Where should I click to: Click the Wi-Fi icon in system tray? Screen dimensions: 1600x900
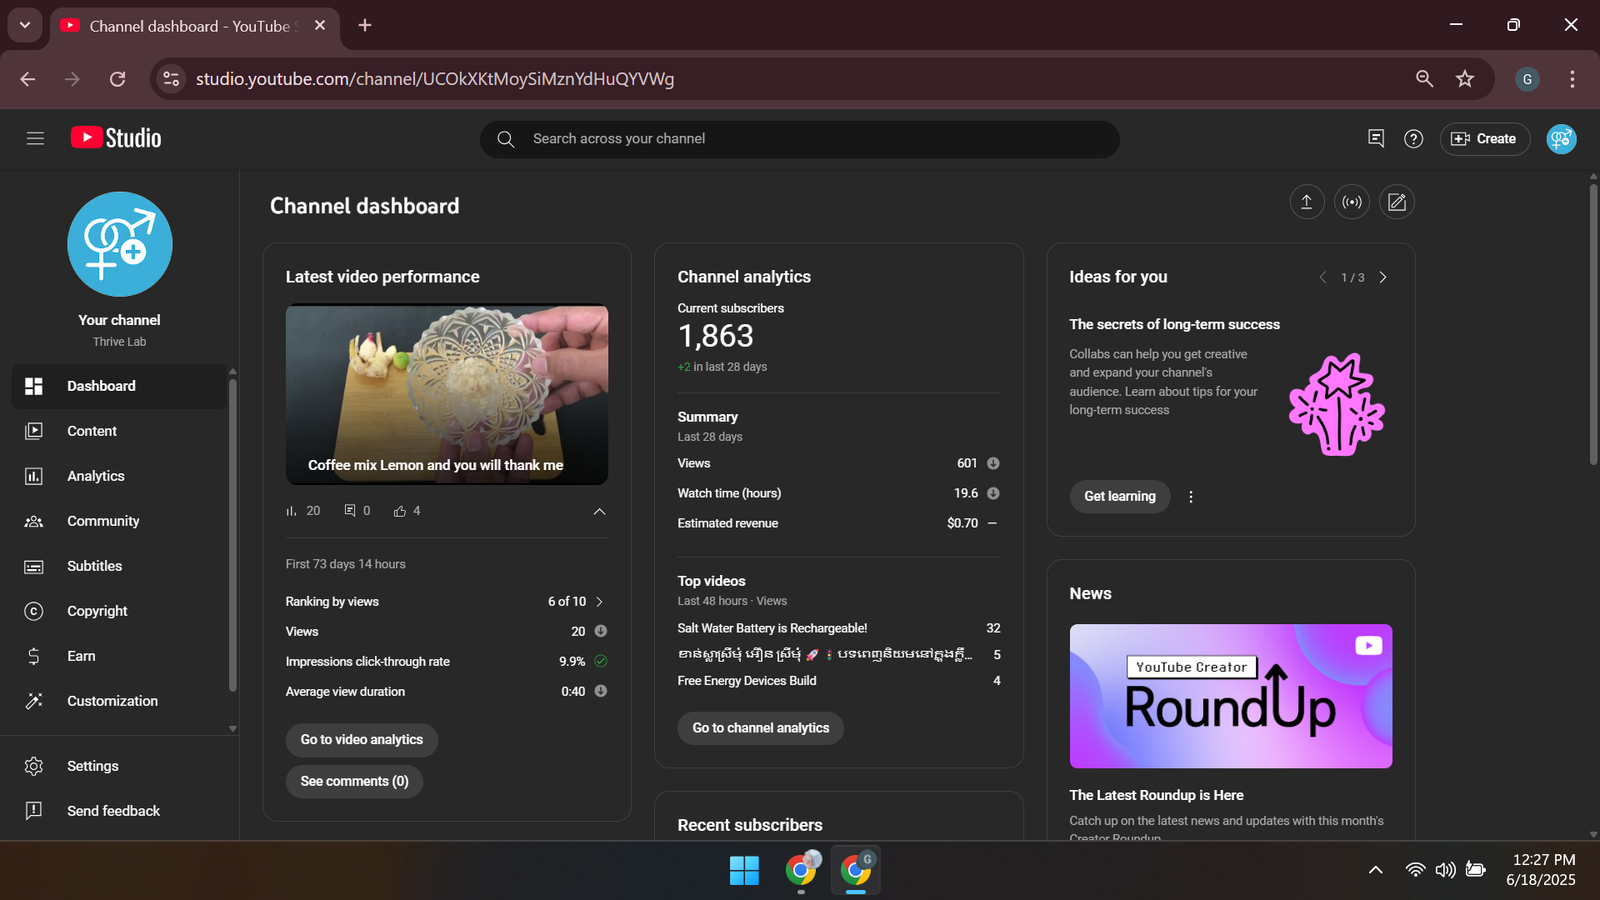pyautogui.click(x=1415, y=870)
